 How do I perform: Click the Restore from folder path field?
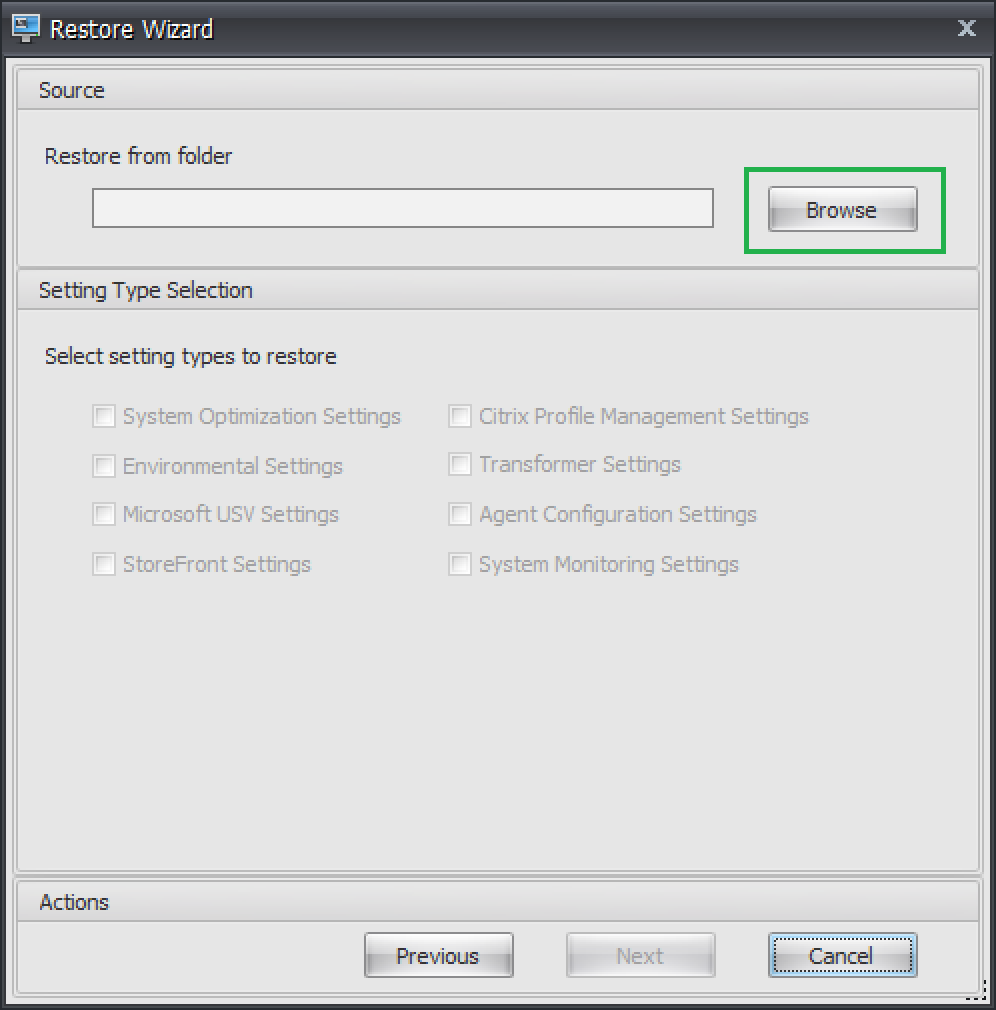point(402,209)
